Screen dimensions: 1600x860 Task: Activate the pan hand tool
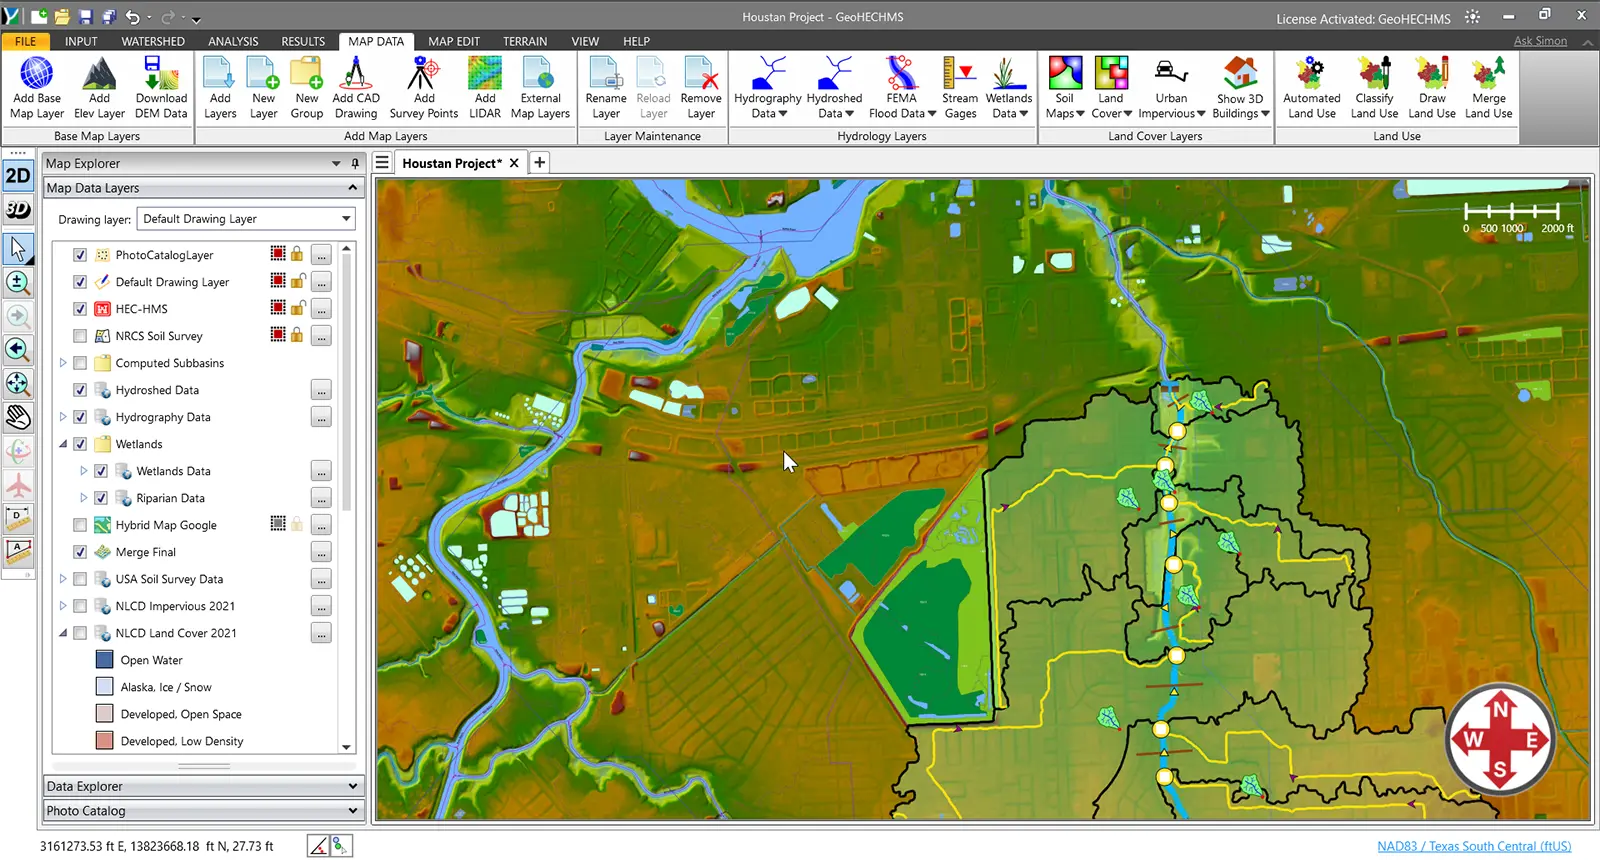(18, 416)
